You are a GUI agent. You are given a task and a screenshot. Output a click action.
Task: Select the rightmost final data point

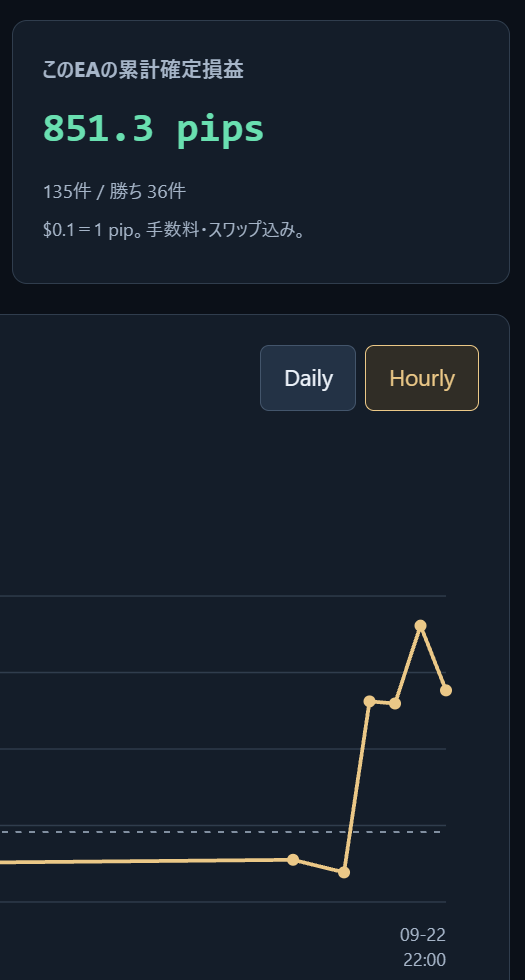[x=446, y=690]
